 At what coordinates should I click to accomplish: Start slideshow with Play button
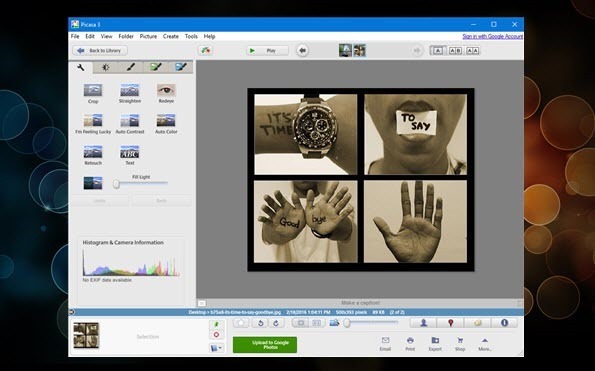click(267, 50)
